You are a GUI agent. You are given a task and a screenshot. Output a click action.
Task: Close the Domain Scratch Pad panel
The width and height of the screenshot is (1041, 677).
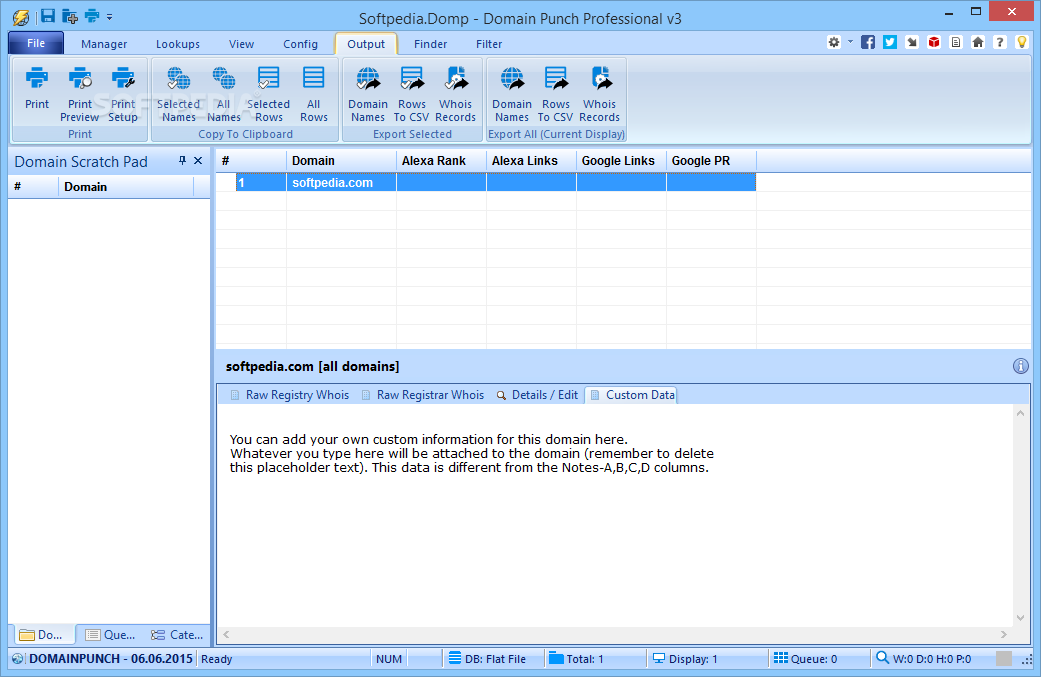pyautogui.click(x=198, y=161)
